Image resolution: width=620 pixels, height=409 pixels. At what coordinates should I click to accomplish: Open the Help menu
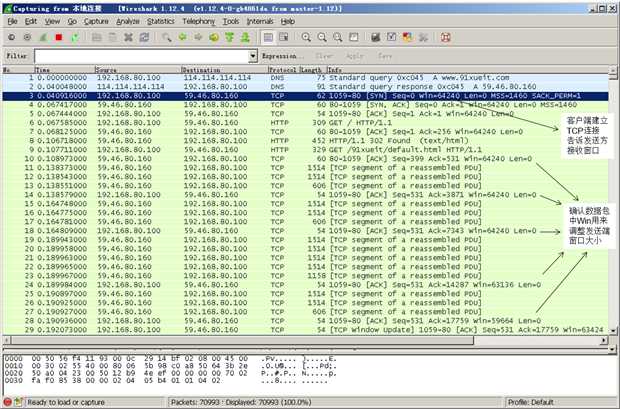(288, 21)
